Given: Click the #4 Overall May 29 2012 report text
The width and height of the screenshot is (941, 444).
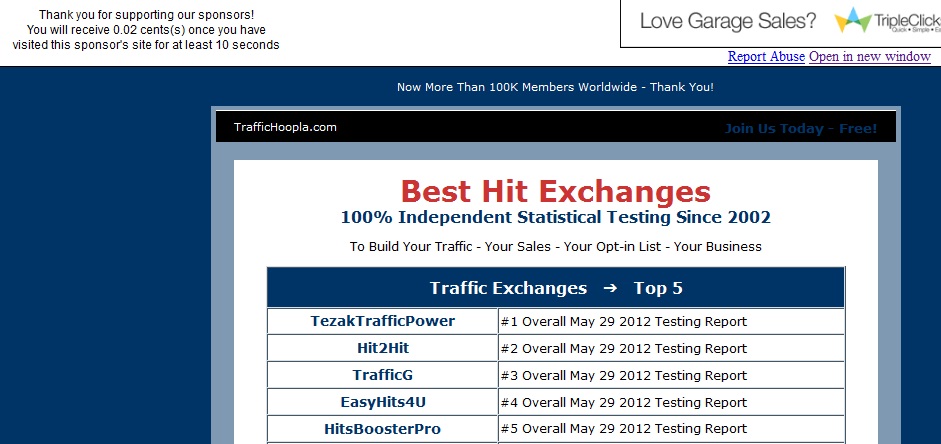Looking at the screenshot, I should [x=624, y=403].
